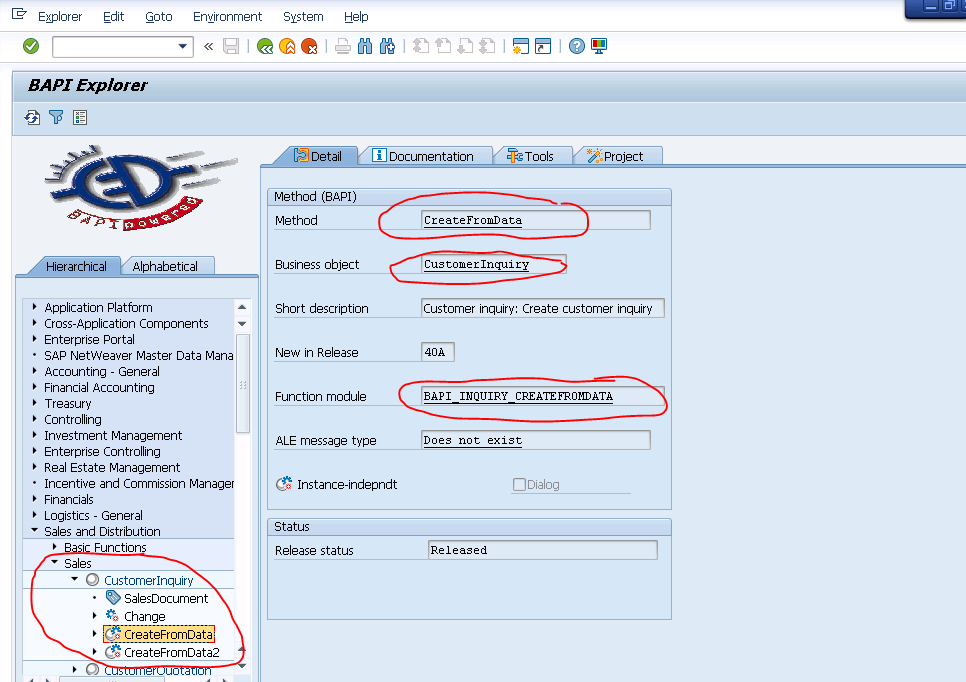Screen dimensions: 966x682
Task: Expand the CustomerQuotation node
Action: [x=73, y=670]
